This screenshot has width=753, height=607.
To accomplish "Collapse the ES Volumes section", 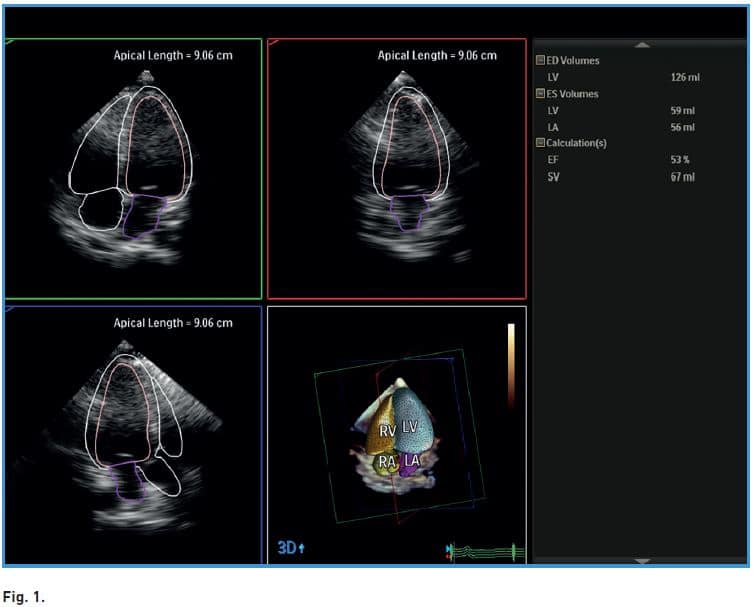I will coord(540,94).
